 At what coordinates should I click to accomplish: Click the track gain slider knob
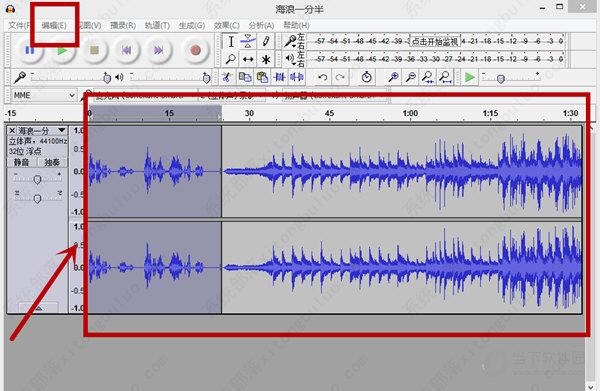pos(37,179)
